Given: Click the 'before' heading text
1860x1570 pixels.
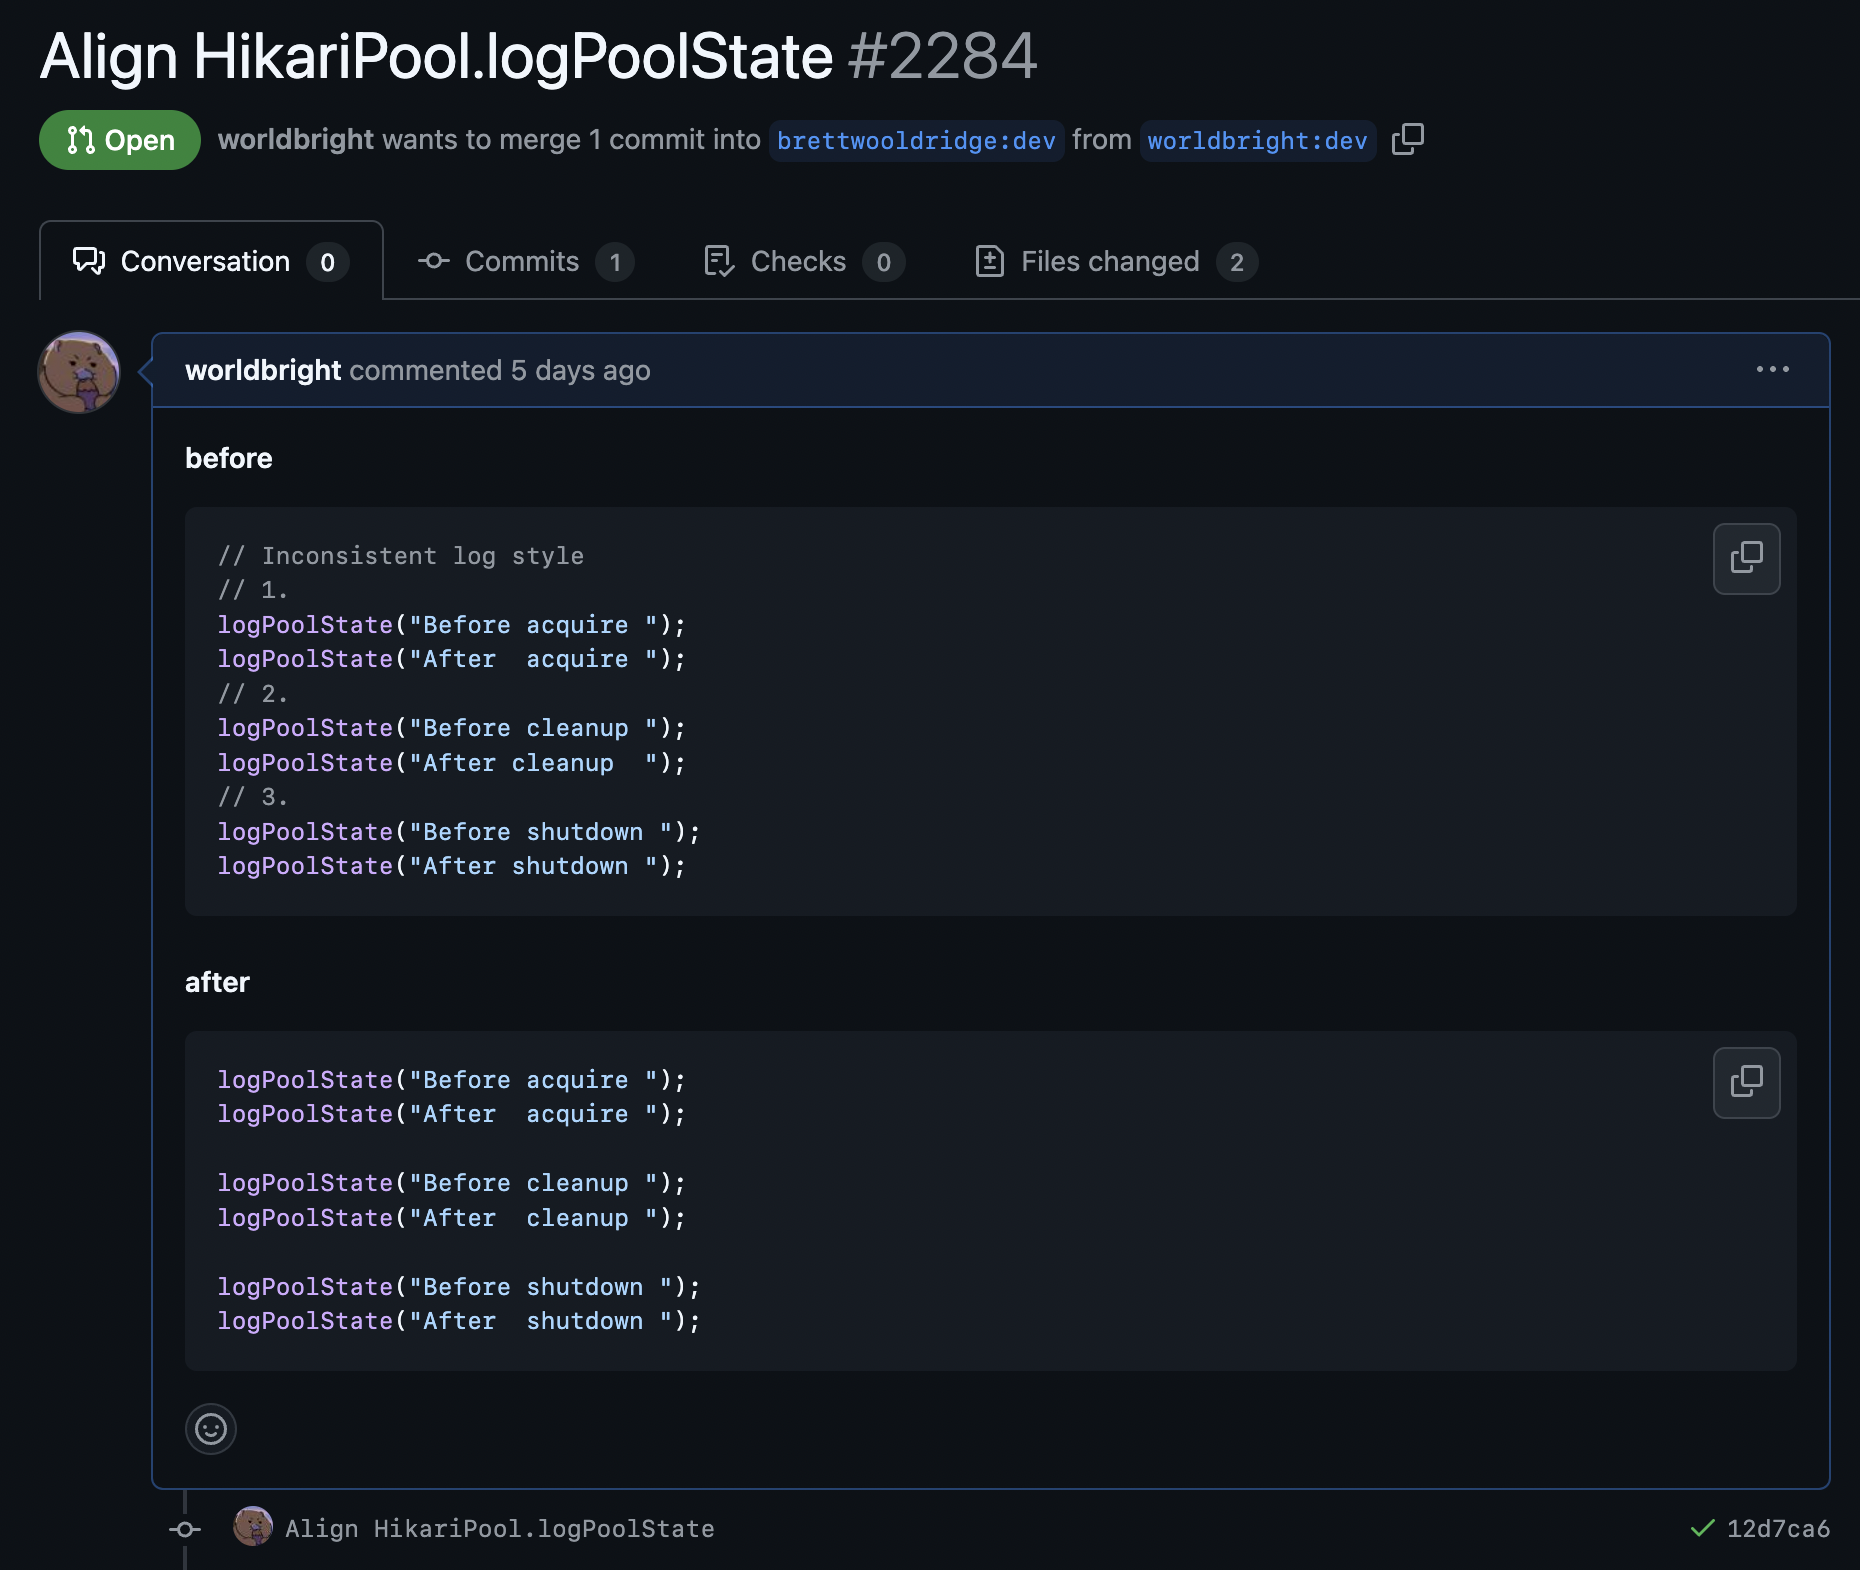Looking at the screenshot, I should tap(229, 458).
